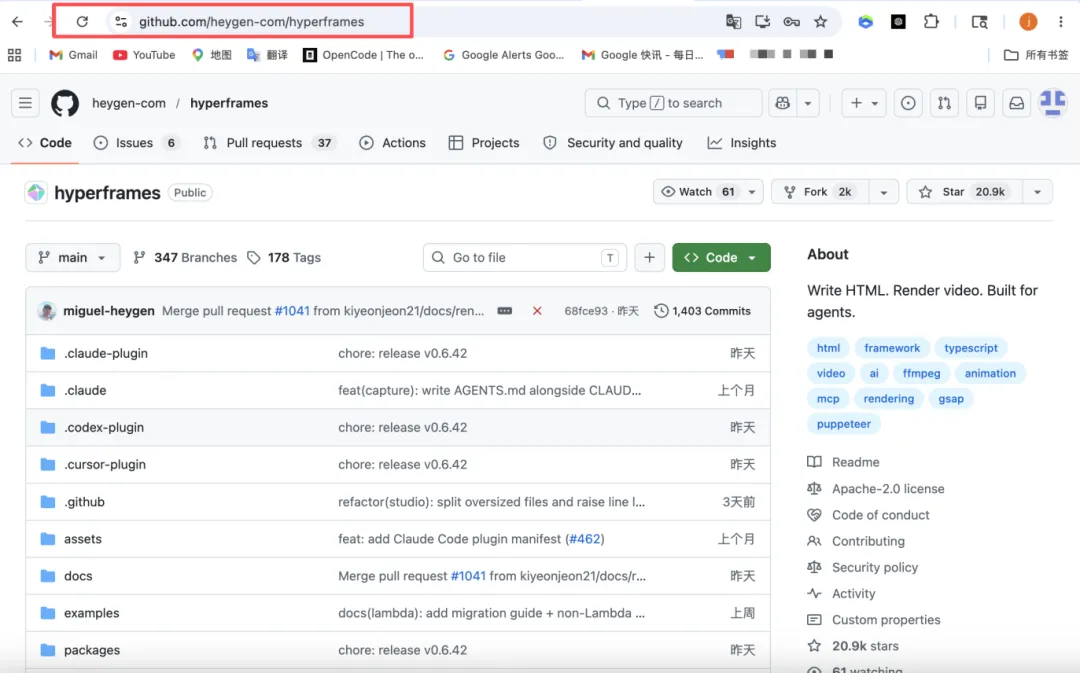
Task: Go to the Projects tab
Action: point(484,143)
